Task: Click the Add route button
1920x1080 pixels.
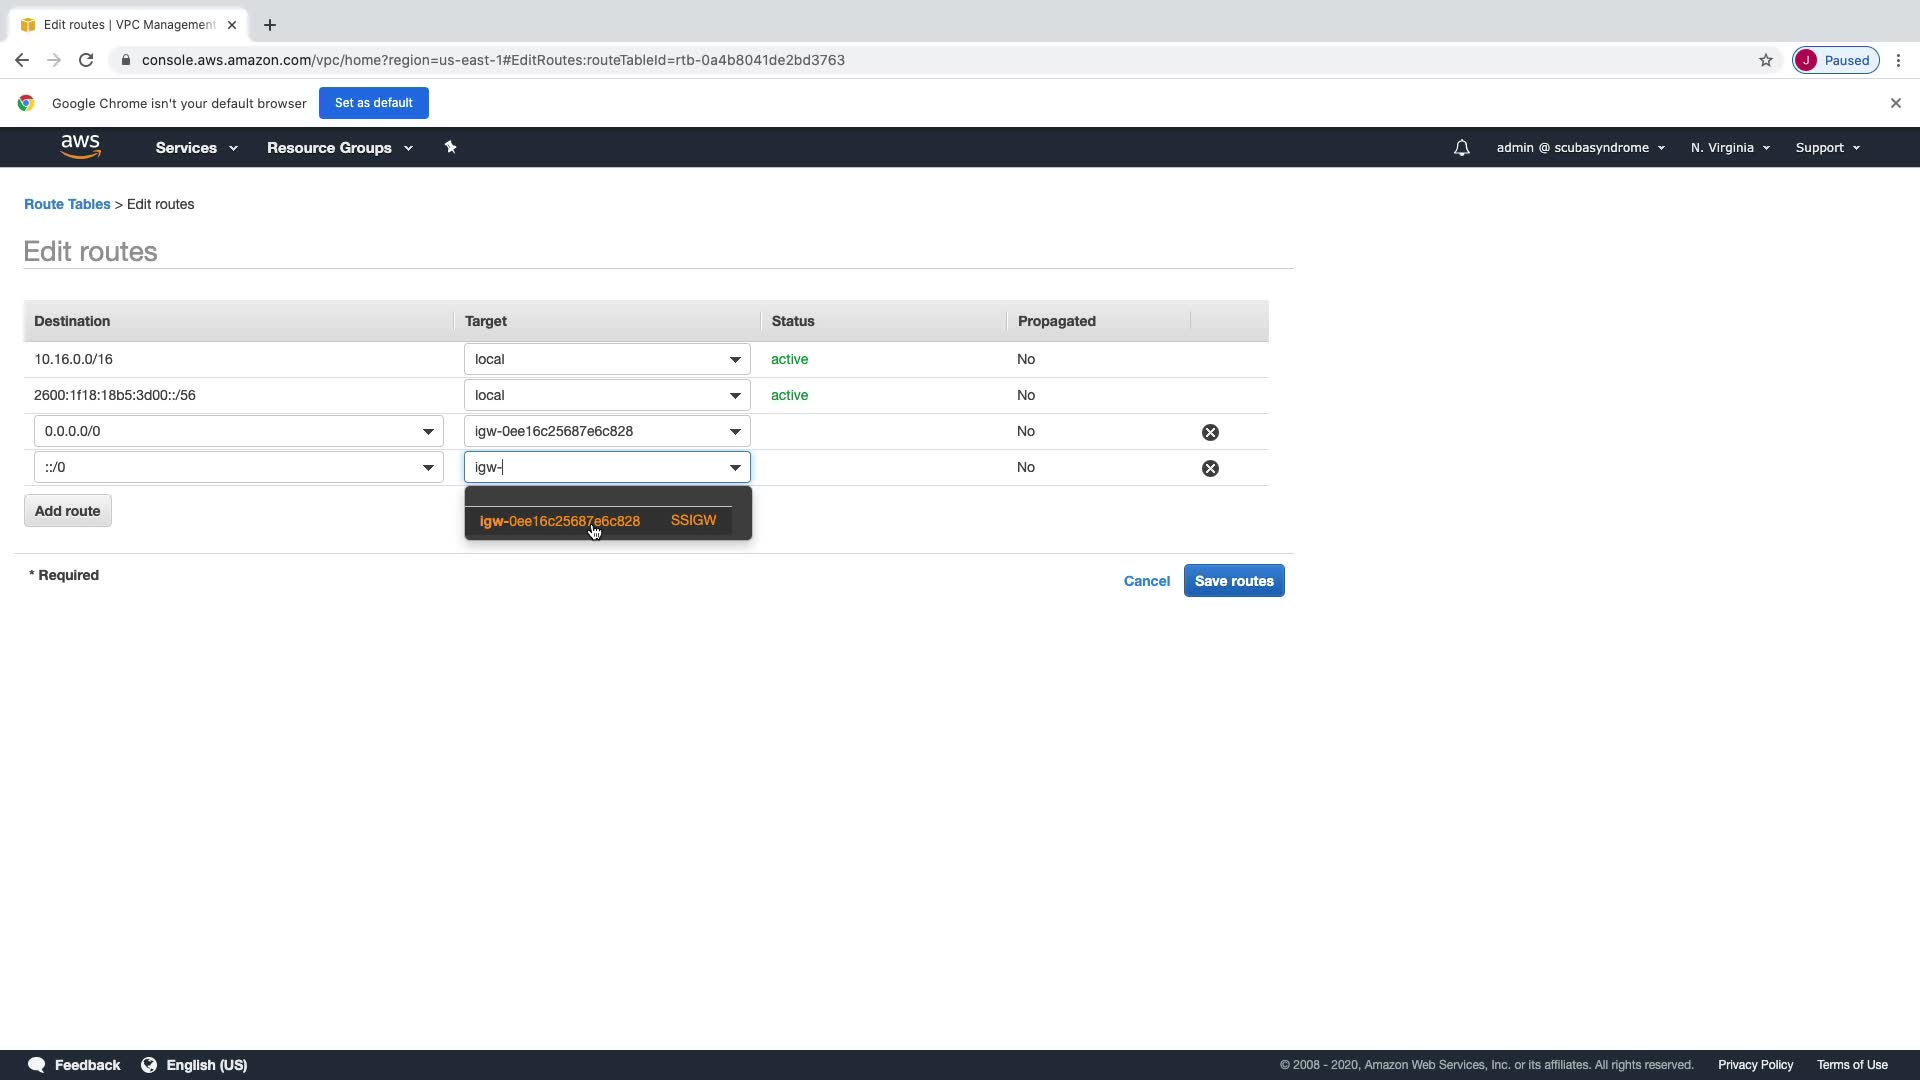Action: 67,511
